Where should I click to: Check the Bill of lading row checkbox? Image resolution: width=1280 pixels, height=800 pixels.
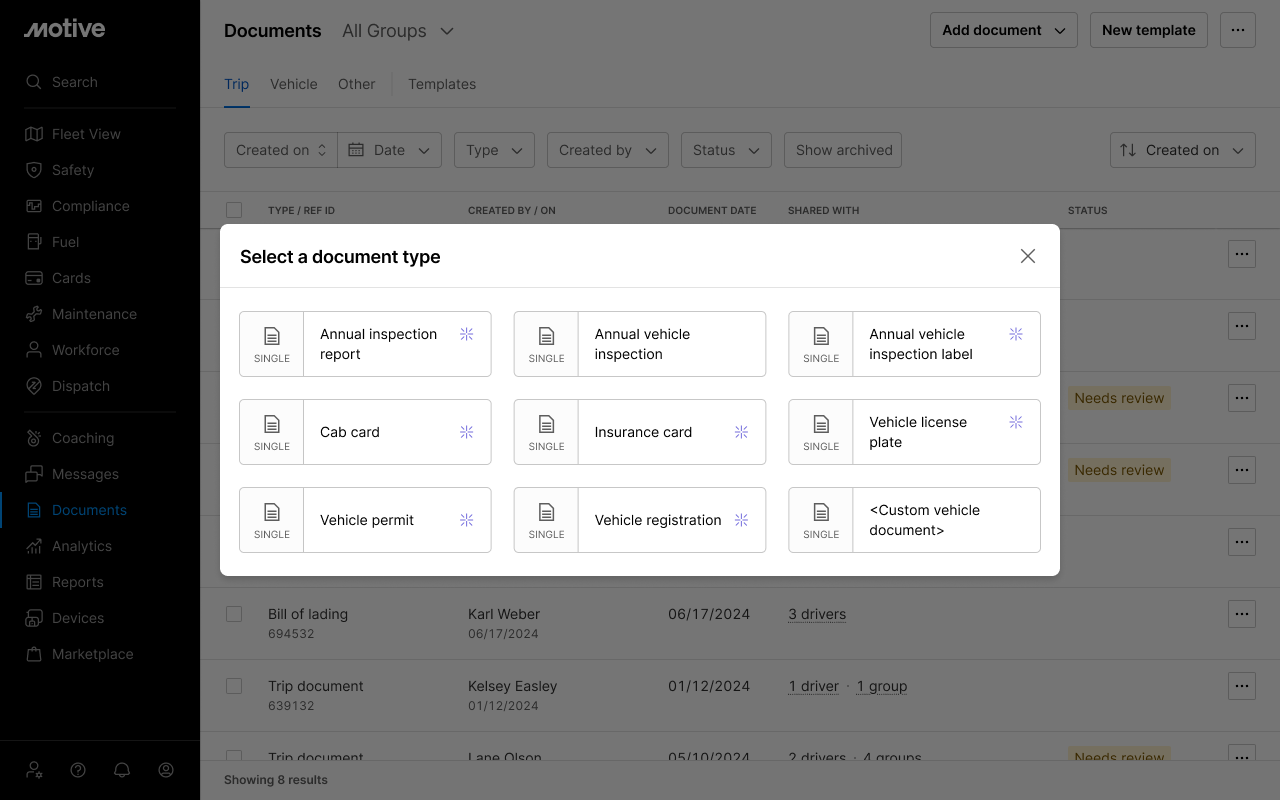[234, 614]
